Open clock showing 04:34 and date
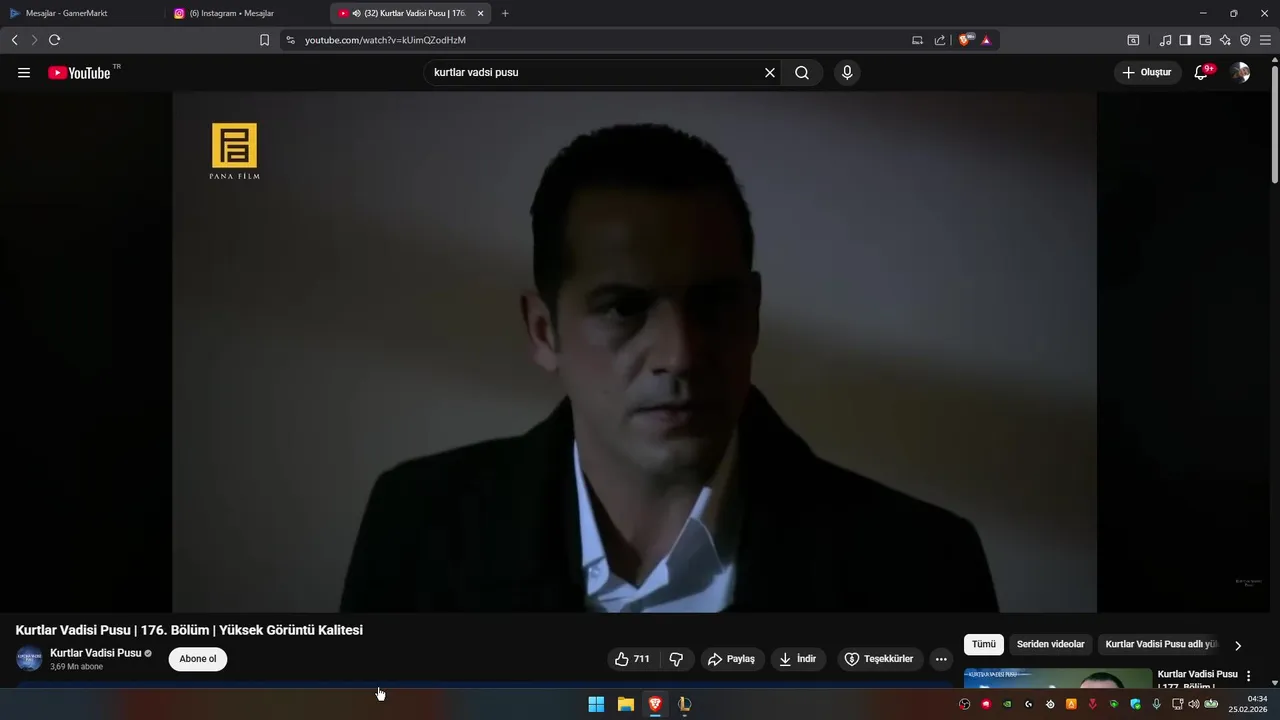 tap(1249, 704)
